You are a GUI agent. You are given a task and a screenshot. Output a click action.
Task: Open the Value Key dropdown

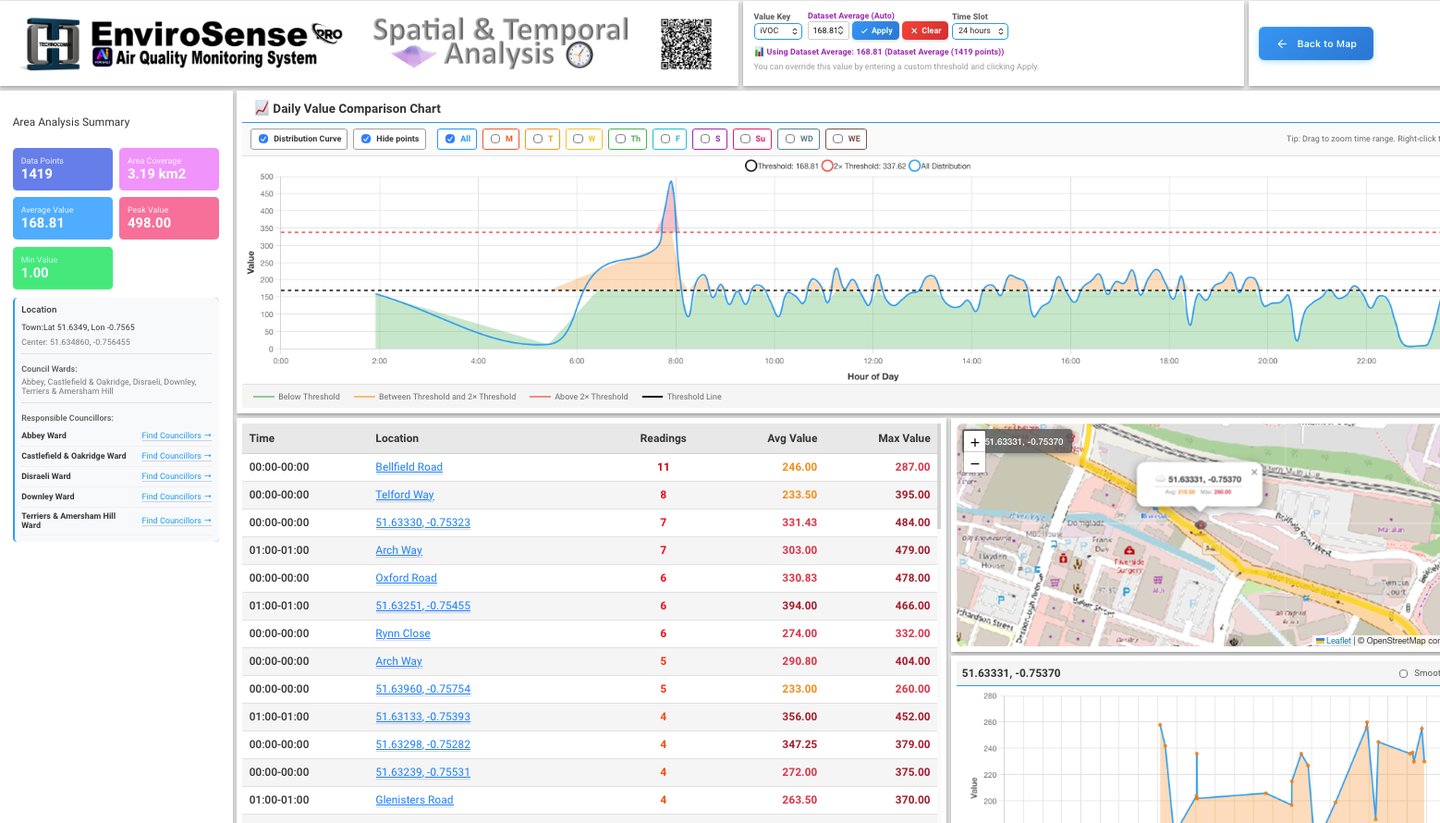tap(778, 31)
